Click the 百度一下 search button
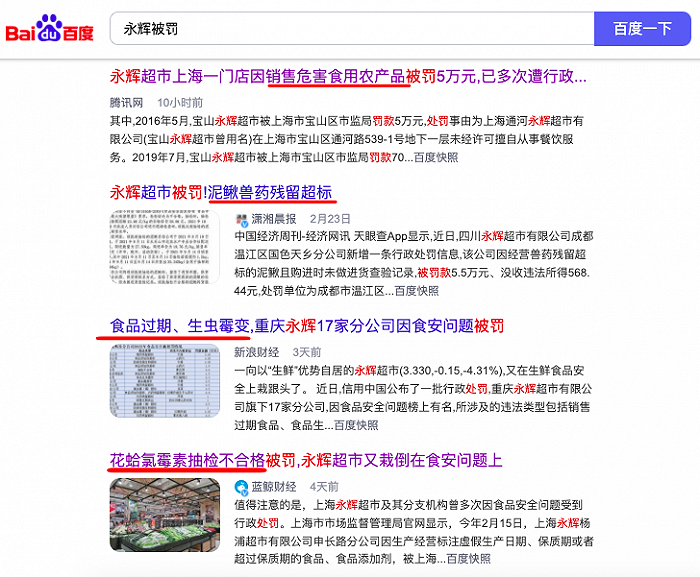Viewport: 700px width, 577px height. 642,29
